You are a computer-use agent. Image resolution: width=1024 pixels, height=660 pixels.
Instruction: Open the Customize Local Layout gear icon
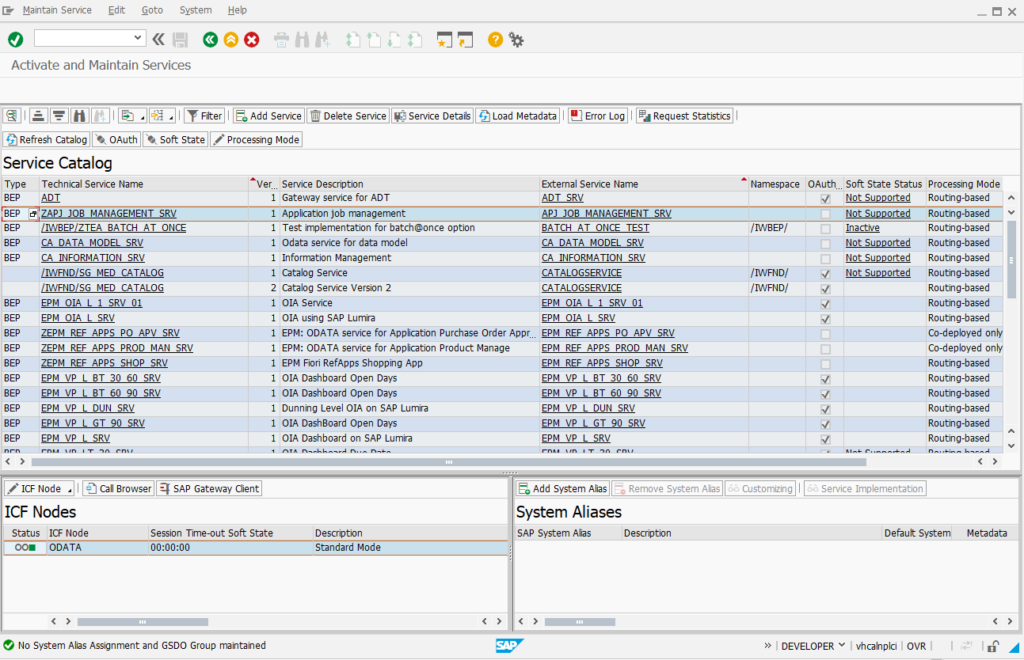point(516,40)
